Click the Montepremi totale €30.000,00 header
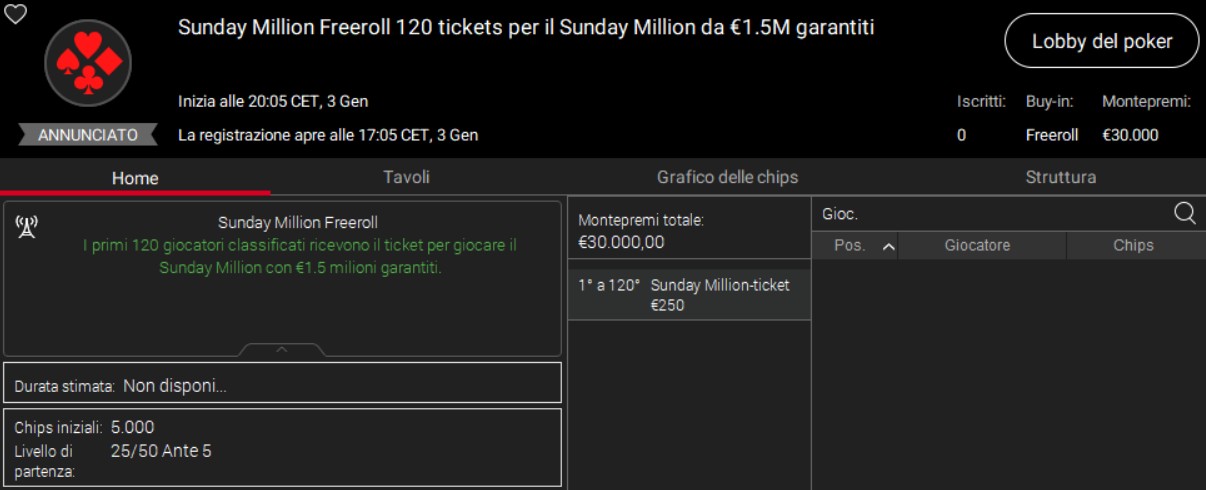This screenshot has height=490, width=1206. [689, 231]
